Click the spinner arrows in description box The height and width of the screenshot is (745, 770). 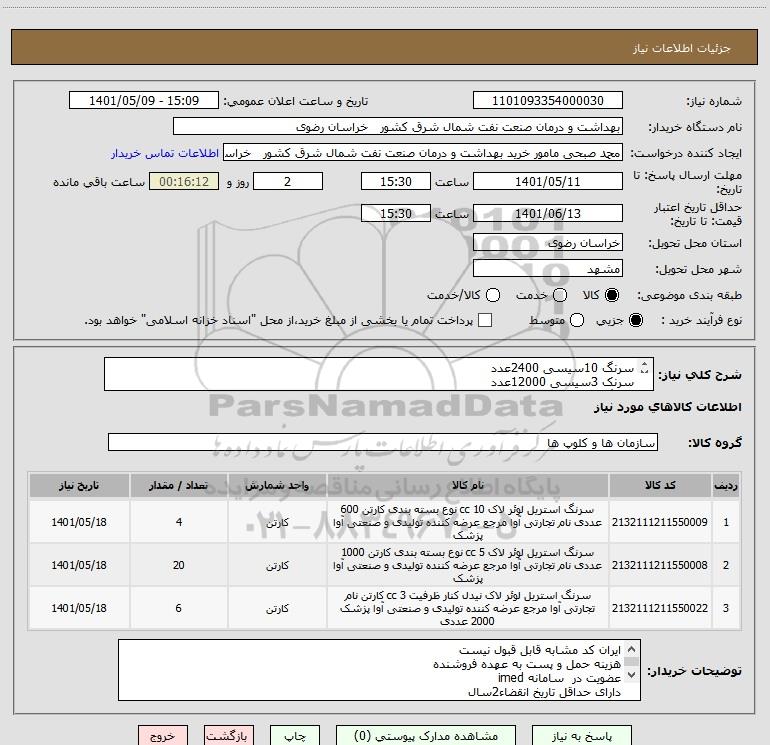click(x=645, y=367)
